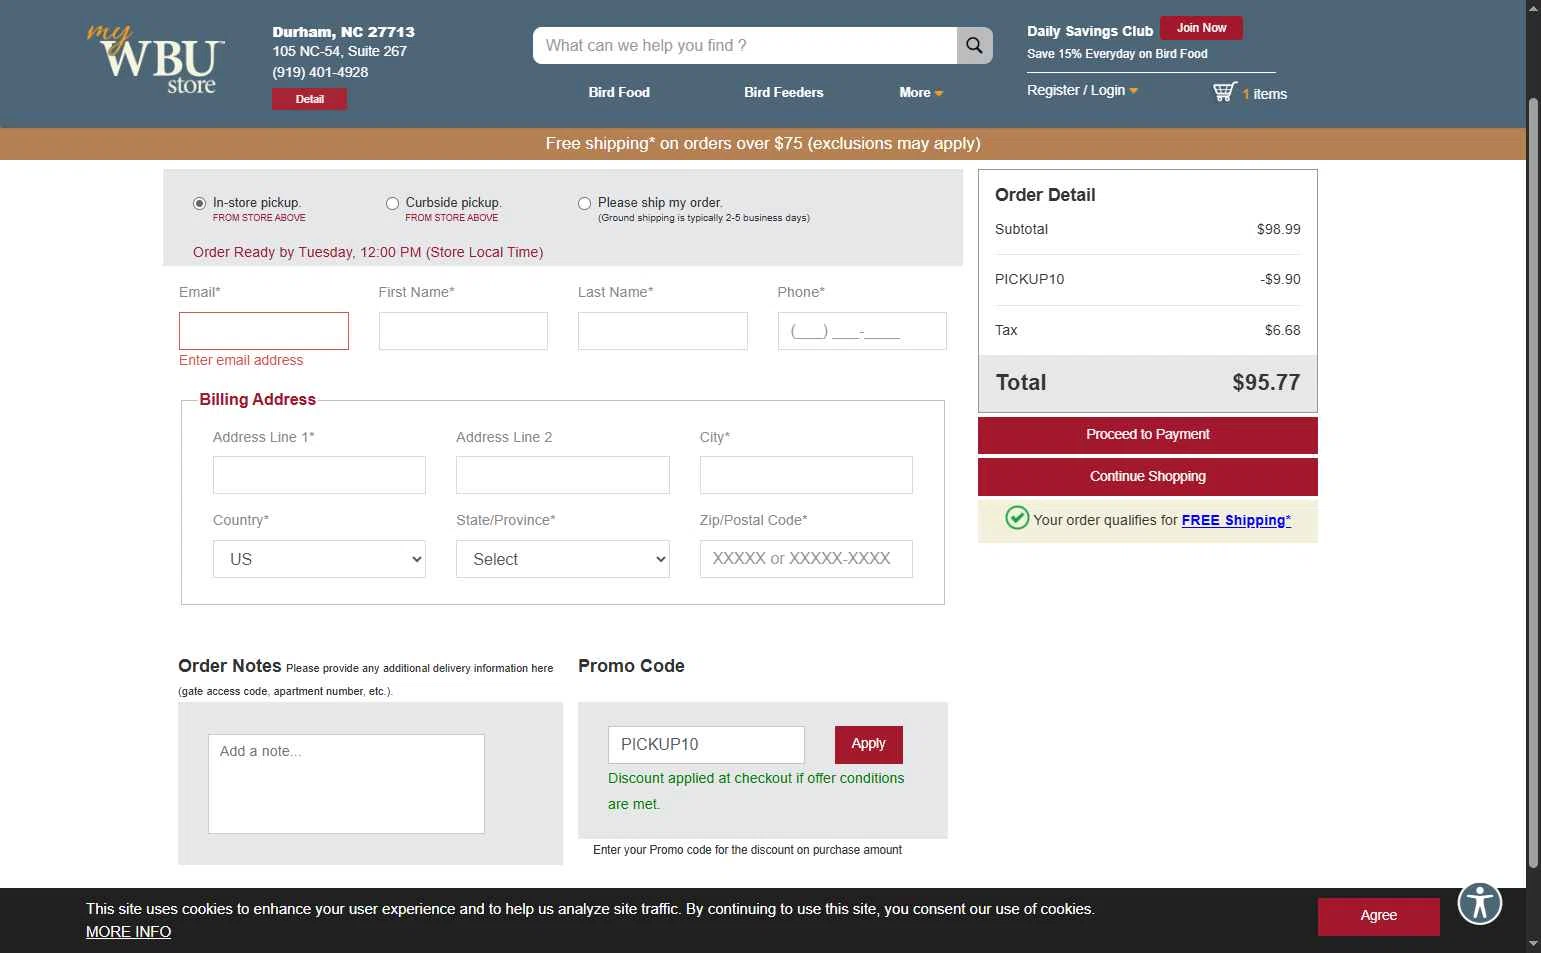Click Continue Shopping button
The image size is (1541, 953).
[x=1148, y=476]
